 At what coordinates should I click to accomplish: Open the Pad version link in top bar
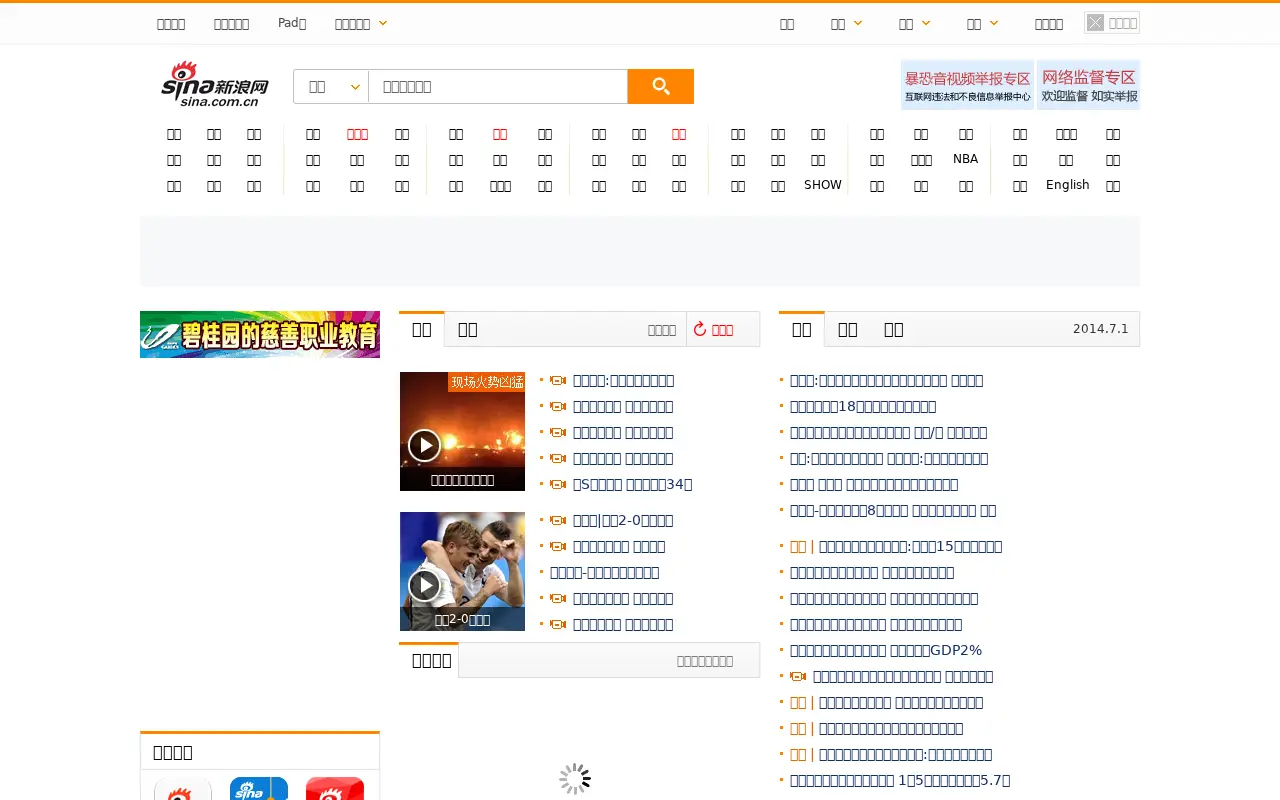292,23
